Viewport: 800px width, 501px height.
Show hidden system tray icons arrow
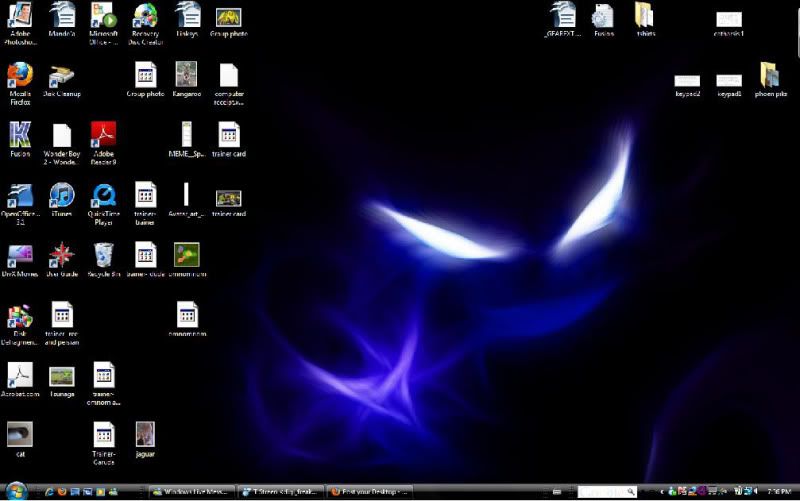[x=662, y=492]
